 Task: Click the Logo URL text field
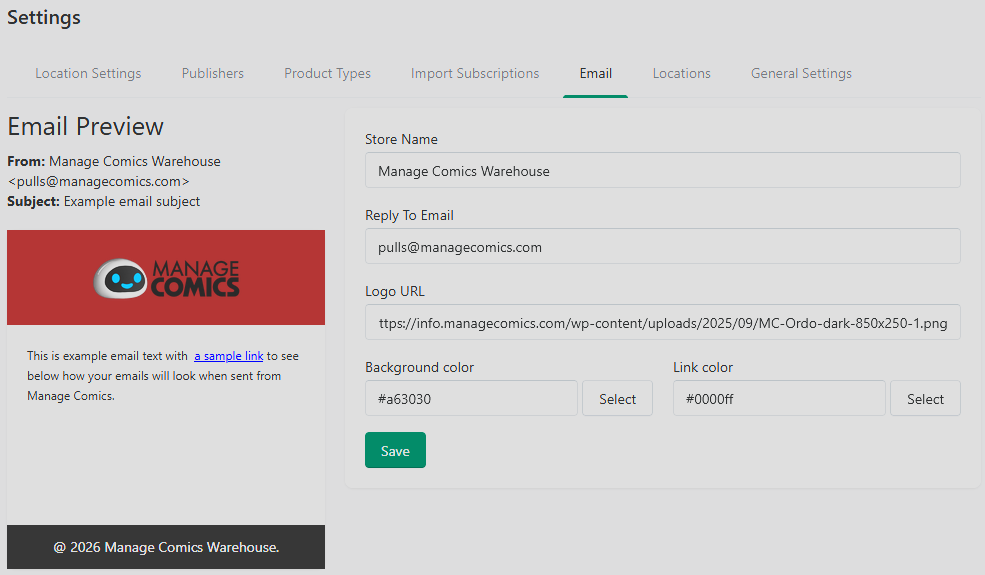click(663, 322)
